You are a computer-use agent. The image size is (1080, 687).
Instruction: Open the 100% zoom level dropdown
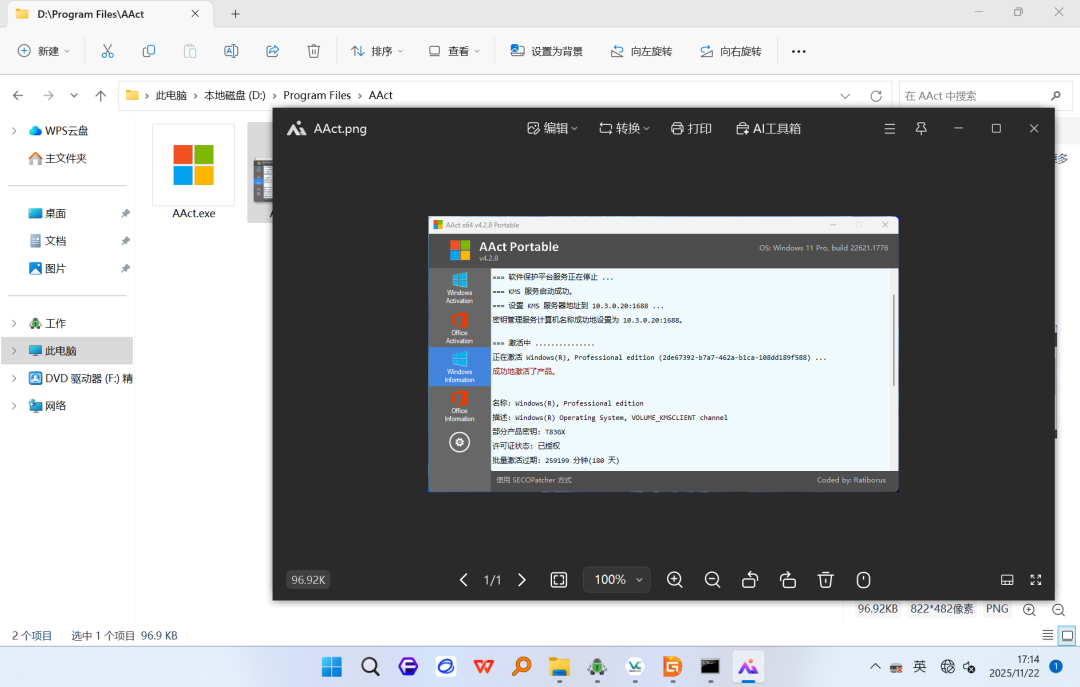coord(616,580)
